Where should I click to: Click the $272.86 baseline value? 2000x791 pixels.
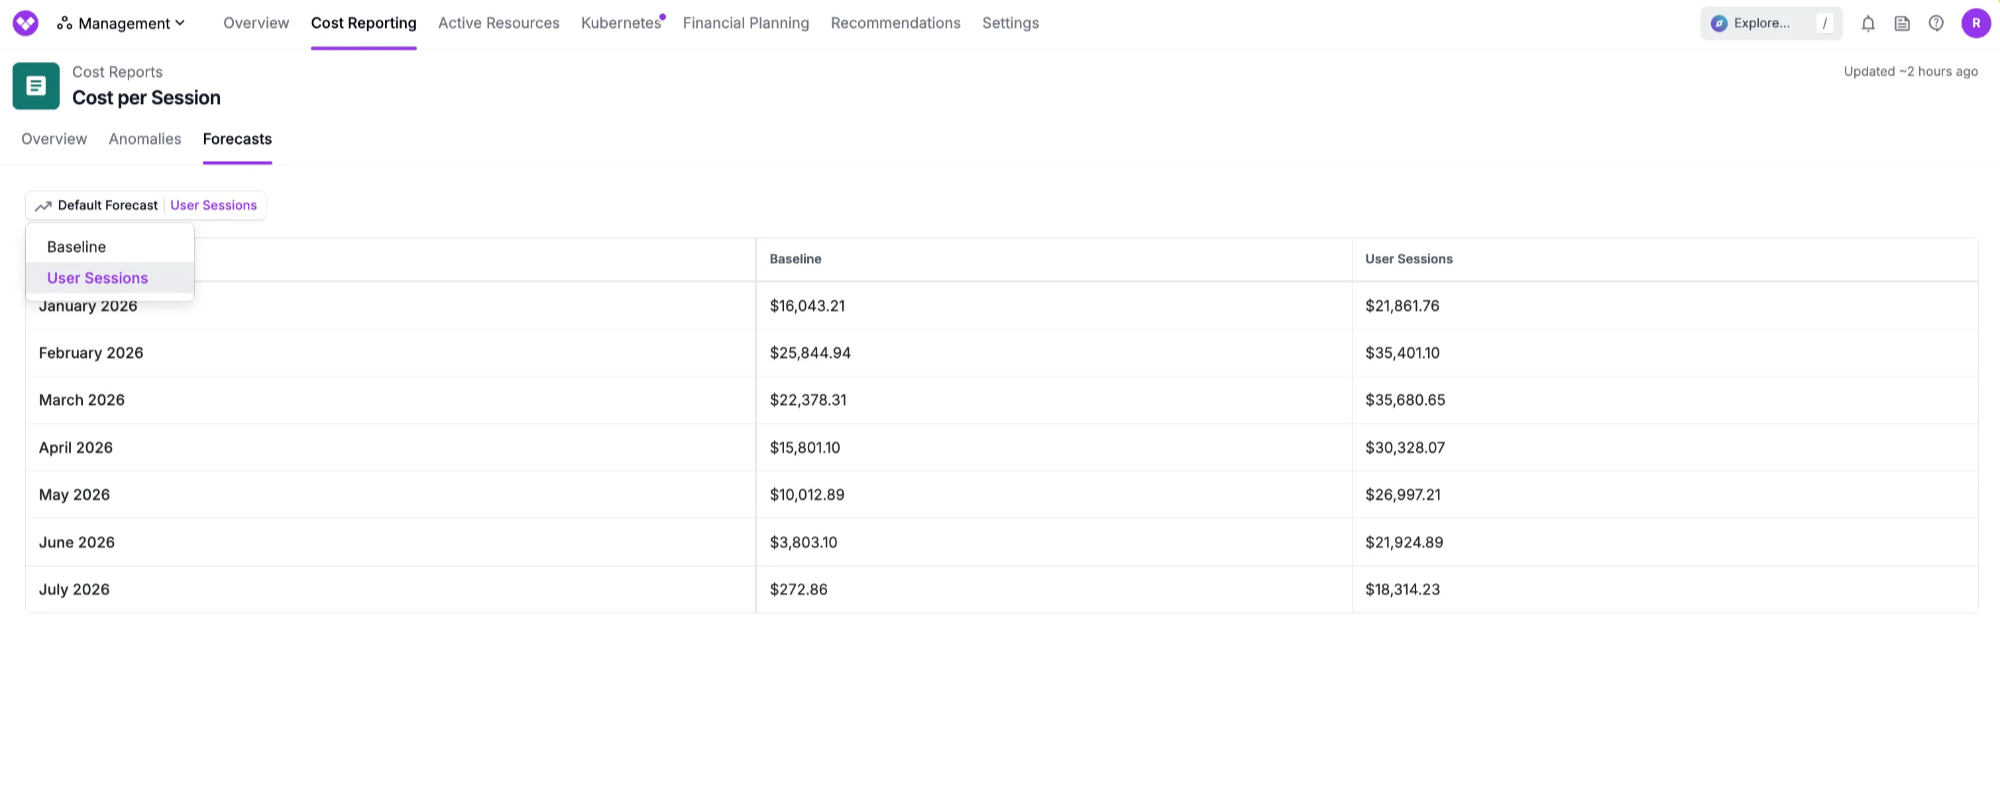coord(798,590)
